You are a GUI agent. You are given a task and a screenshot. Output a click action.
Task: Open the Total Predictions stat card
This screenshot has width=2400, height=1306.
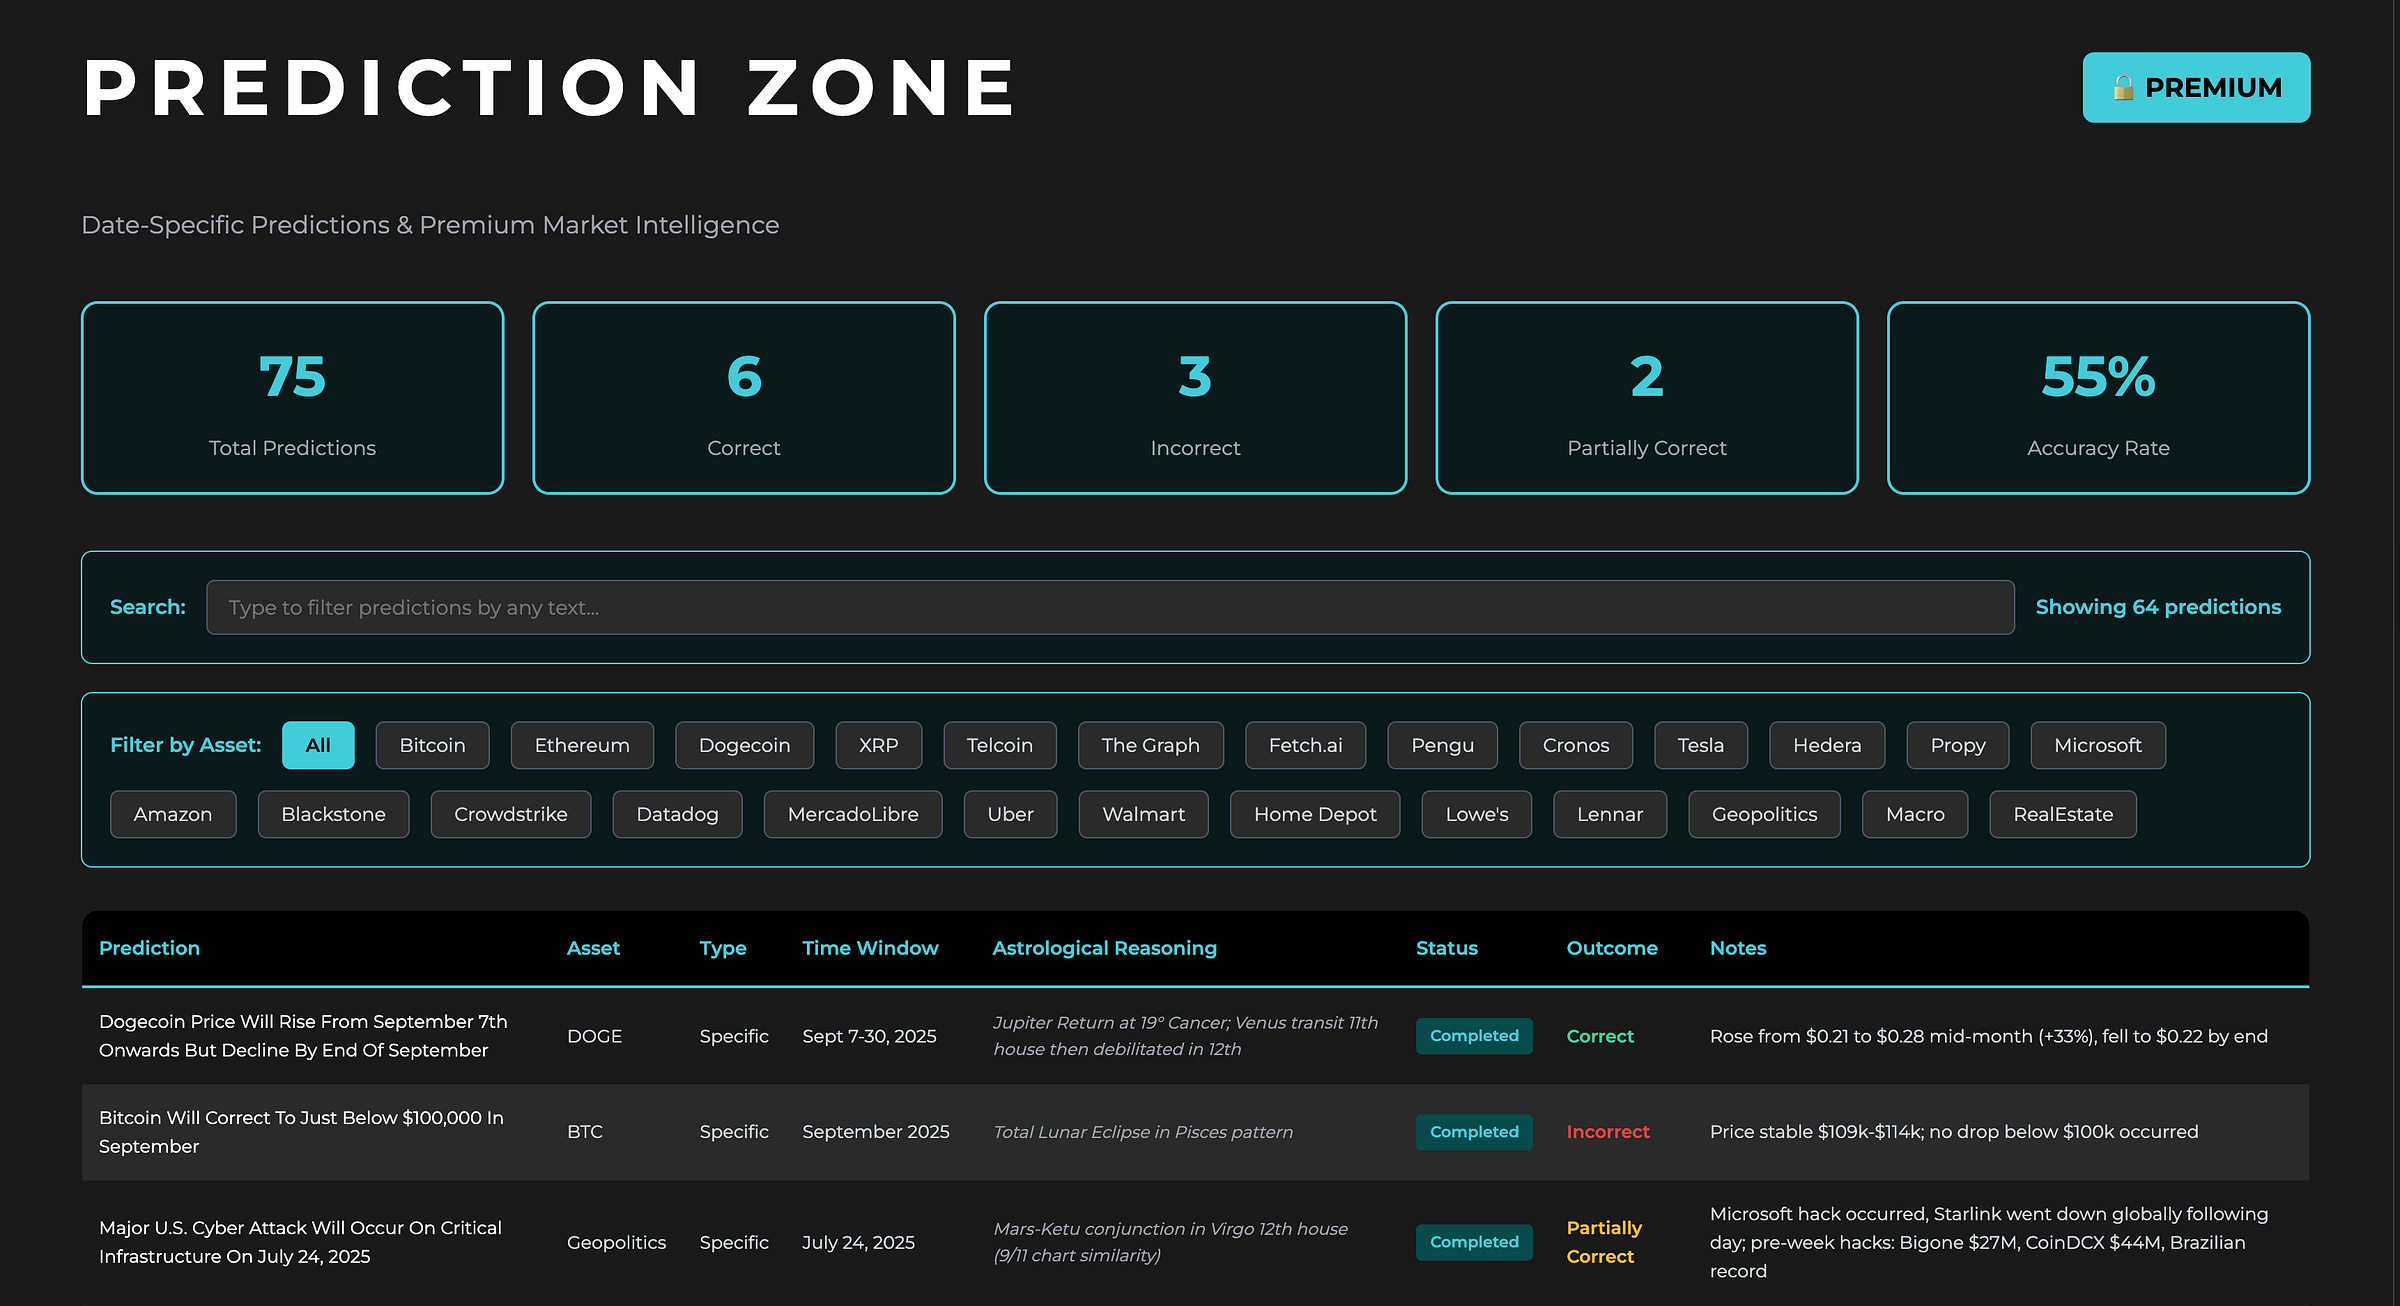(292, 398)
